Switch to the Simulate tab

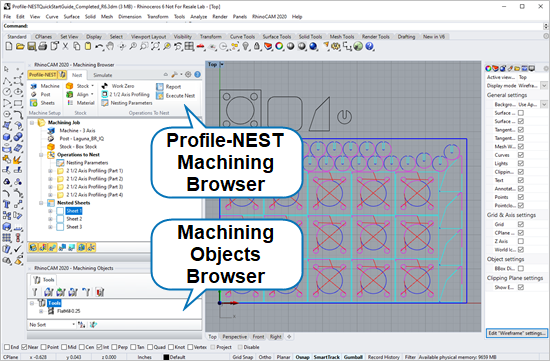click(x=103, y=75)
